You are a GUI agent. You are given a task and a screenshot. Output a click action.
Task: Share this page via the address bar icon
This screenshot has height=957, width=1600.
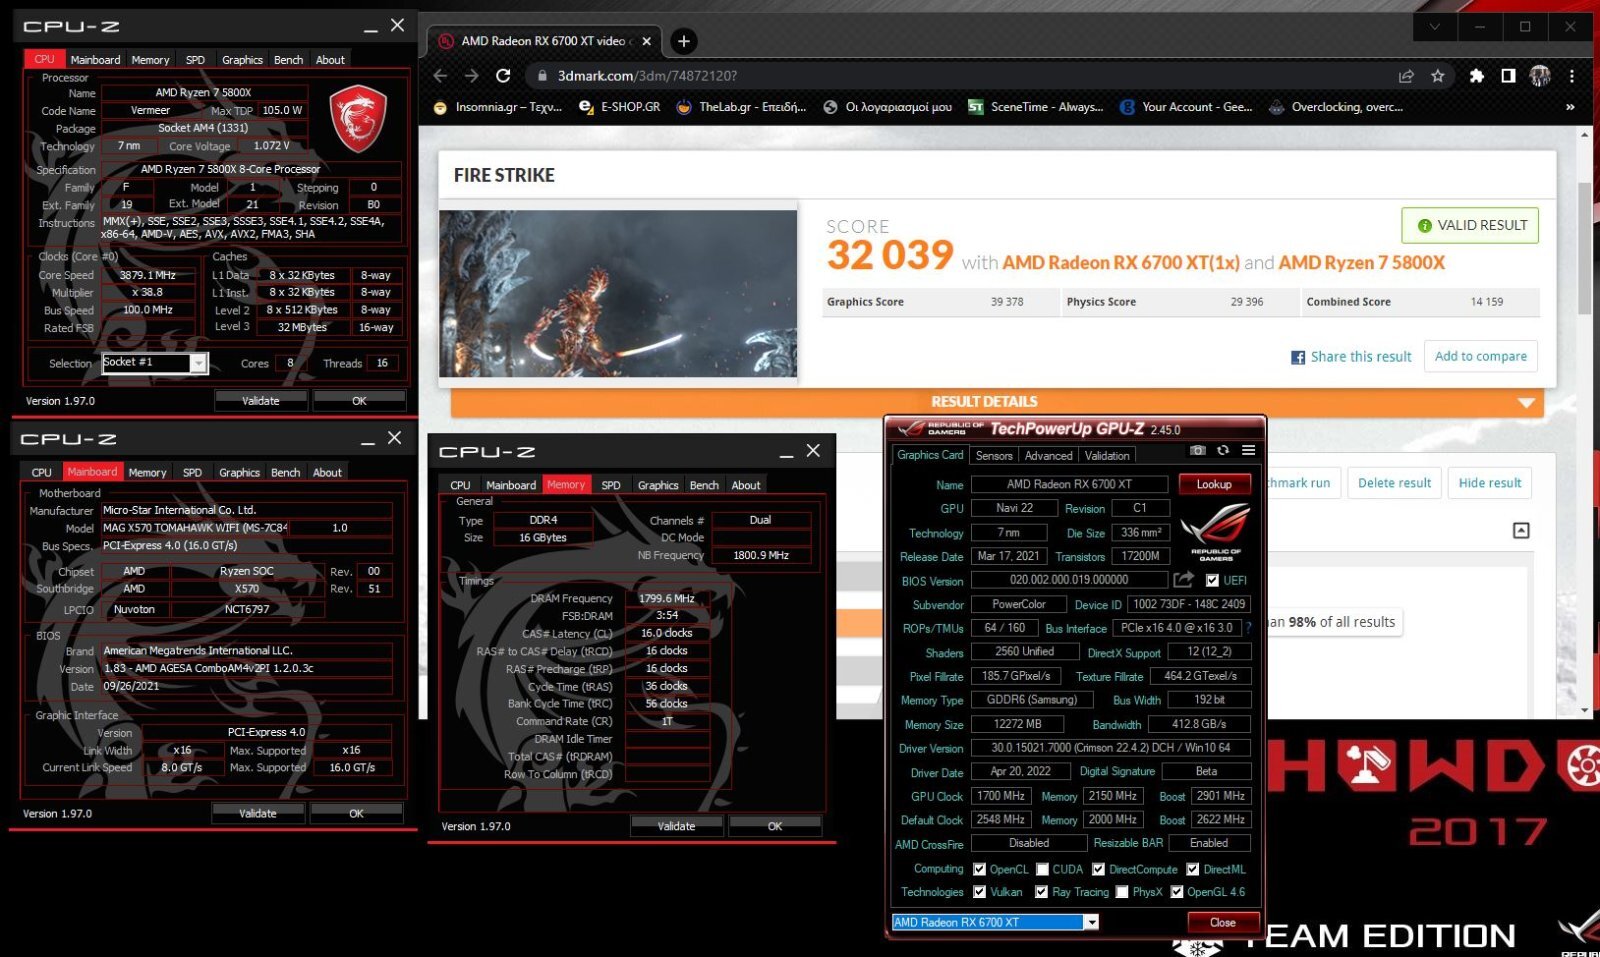1406,76
